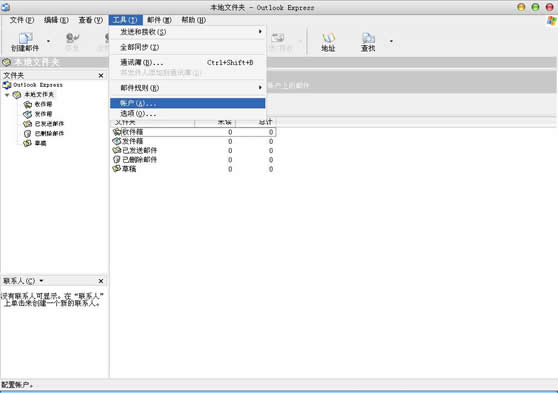The width and height of the screenshot is (558, 393).
Task: Click the 查找 find toolbar icon
Action: pos(368,38)
